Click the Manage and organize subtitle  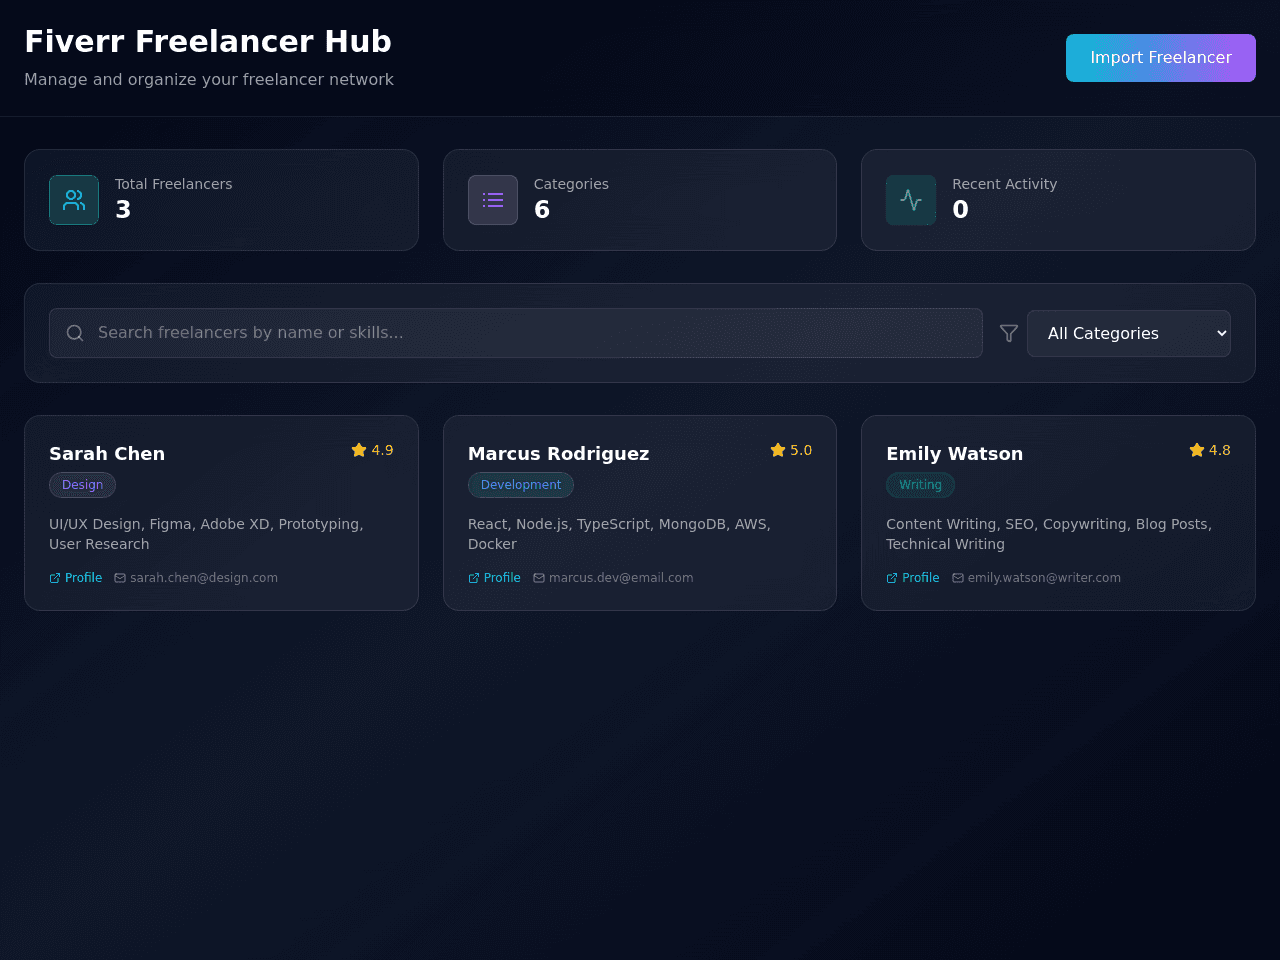click(209, 80)
